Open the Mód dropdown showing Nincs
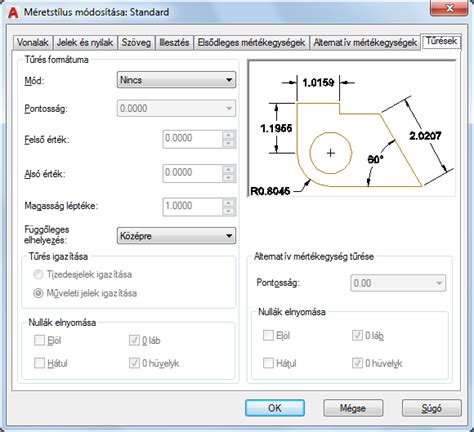The image size is (474, 432). click(x=176, y=80)
